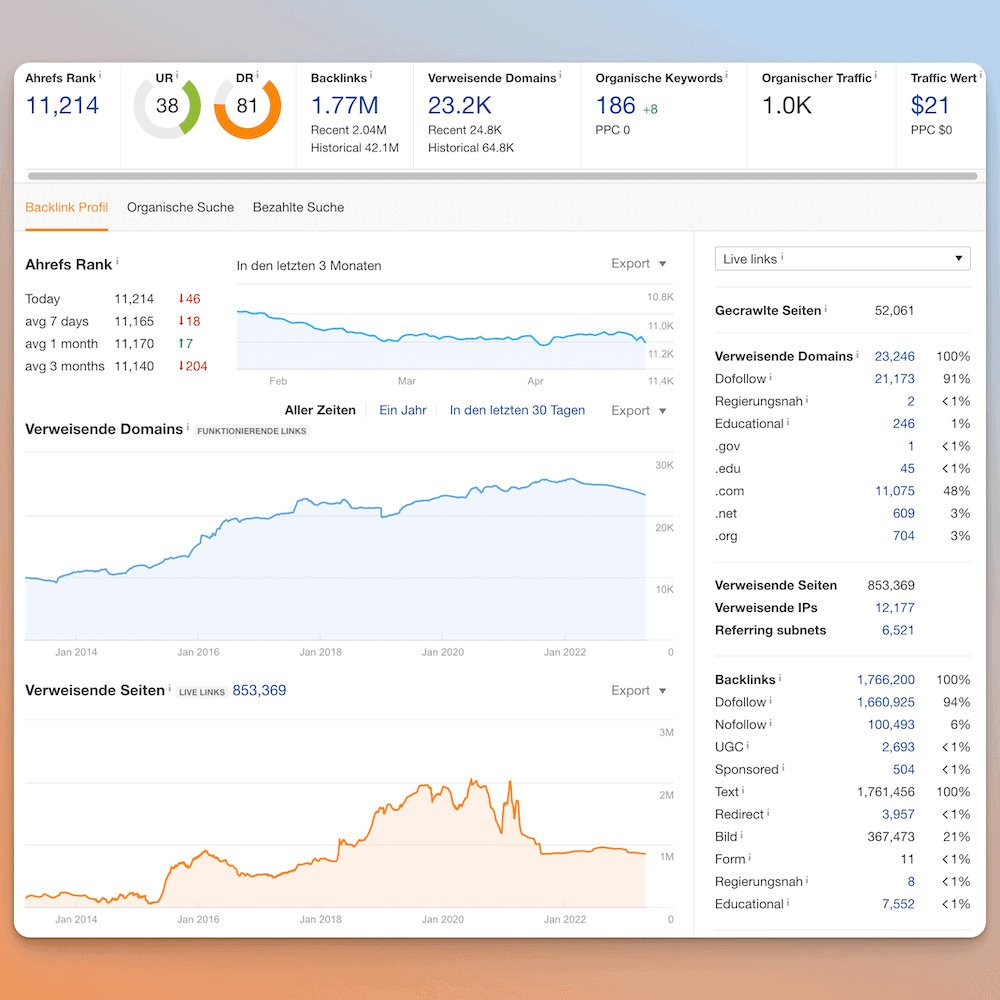Viewport: 1000px width, 1000px height.
Task: Click info icon next to DR gauge
Action: point(257,75)
